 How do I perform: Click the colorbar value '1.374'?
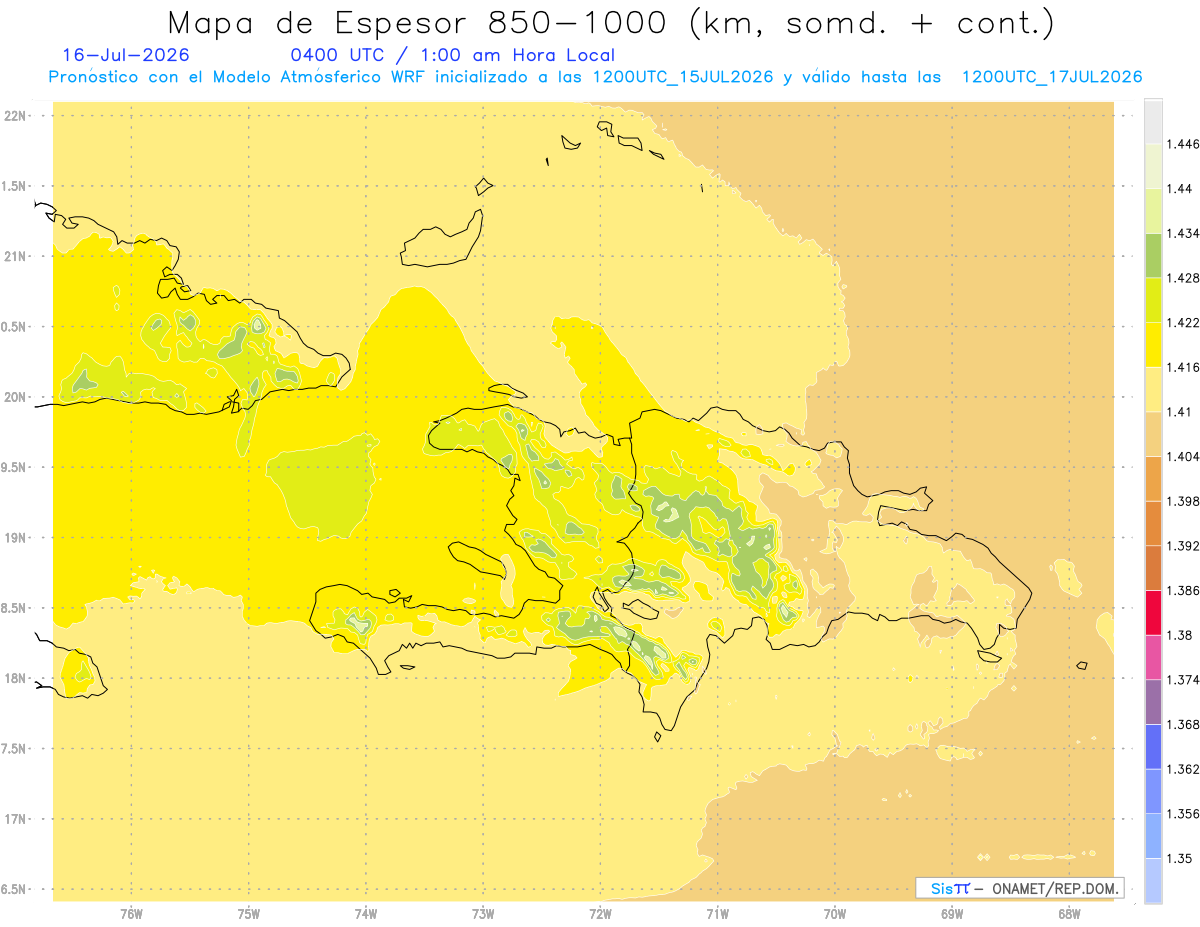pos(1183,680)
